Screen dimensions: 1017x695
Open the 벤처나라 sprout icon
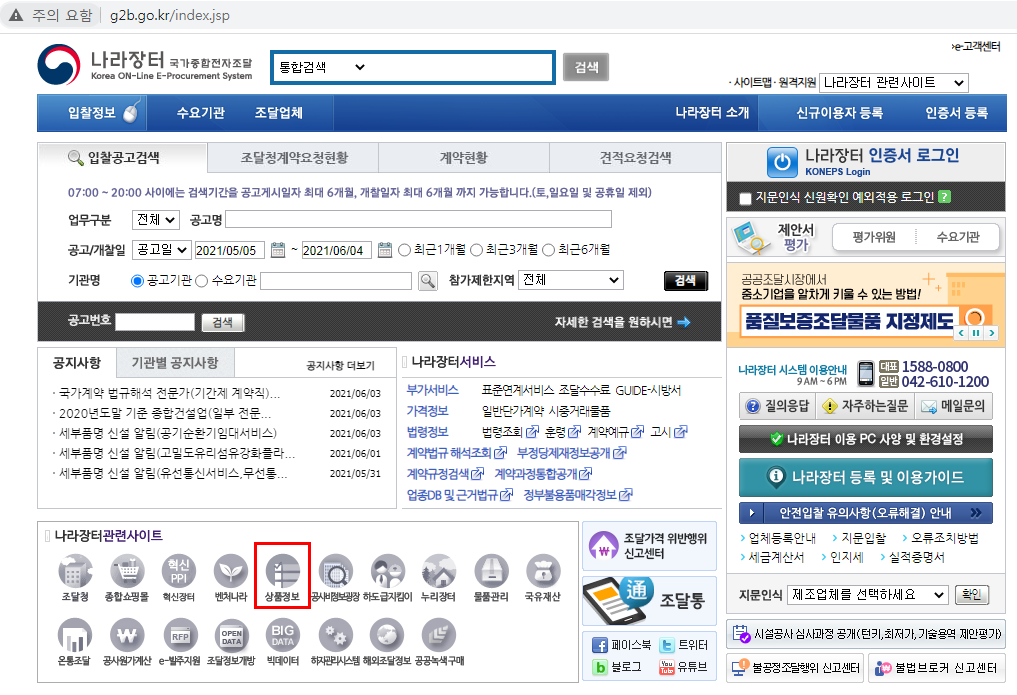click(231, 572)
